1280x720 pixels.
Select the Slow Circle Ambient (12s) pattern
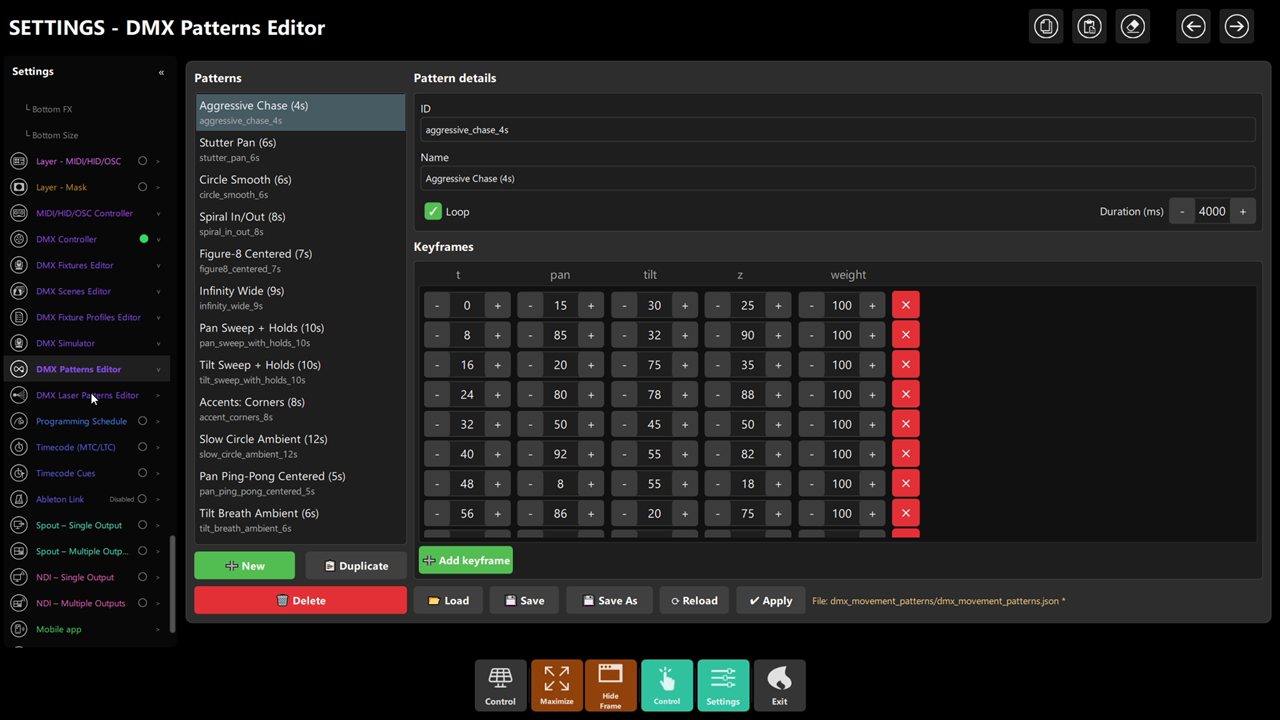[x=300, y=445]
